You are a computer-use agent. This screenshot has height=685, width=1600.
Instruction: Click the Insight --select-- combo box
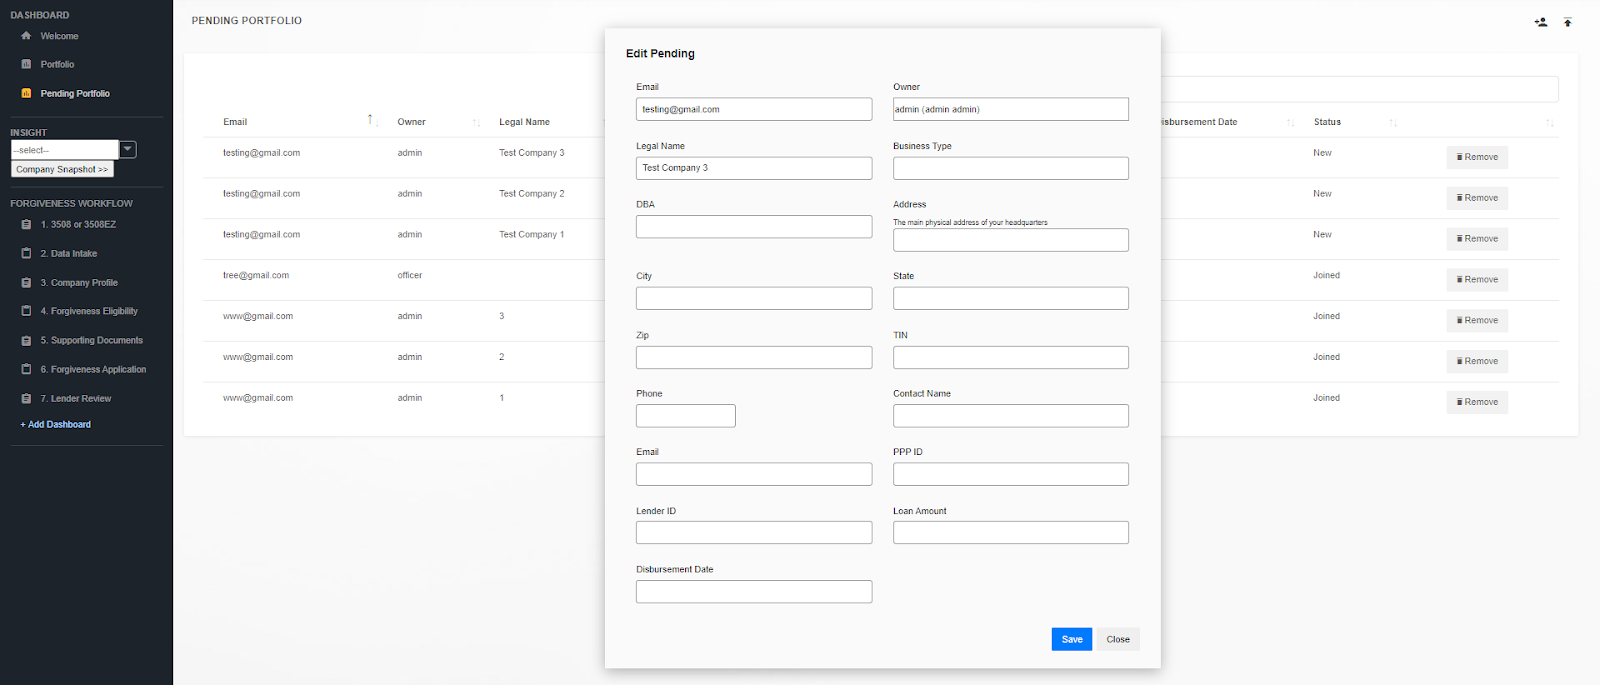point(65,150)
